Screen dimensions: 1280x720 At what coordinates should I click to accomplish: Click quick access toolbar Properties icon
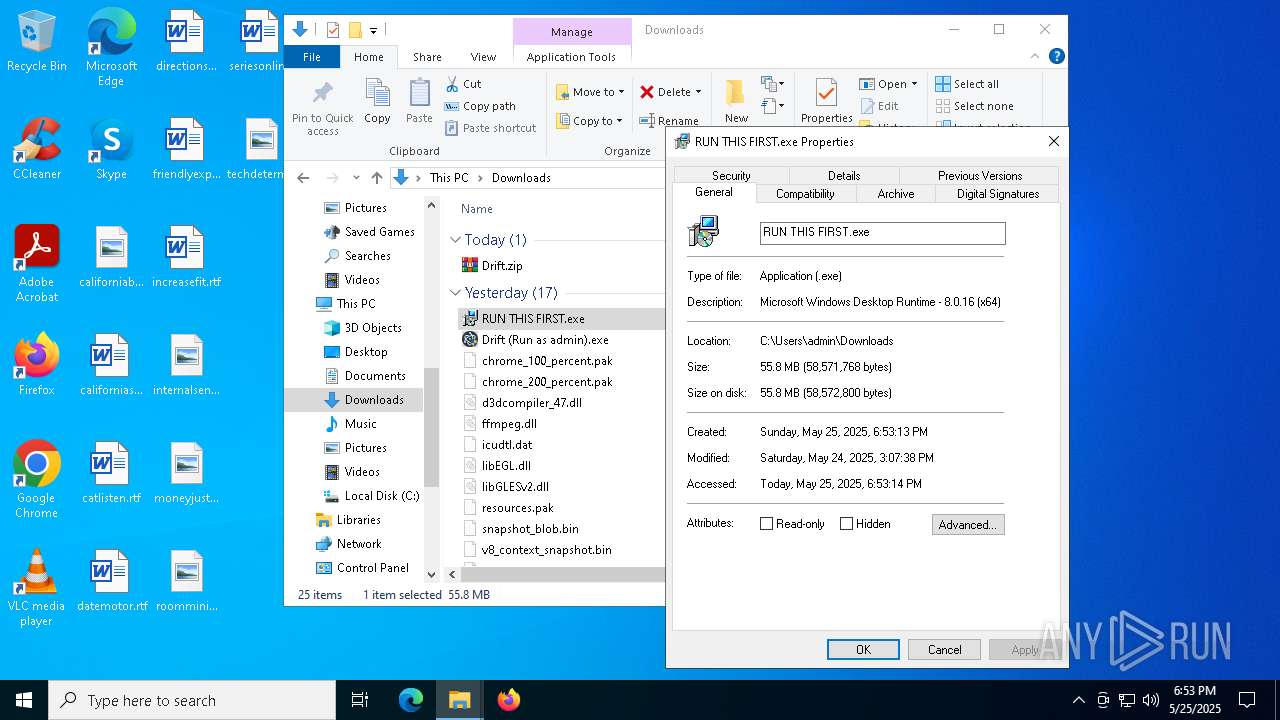tap(333, 30)
